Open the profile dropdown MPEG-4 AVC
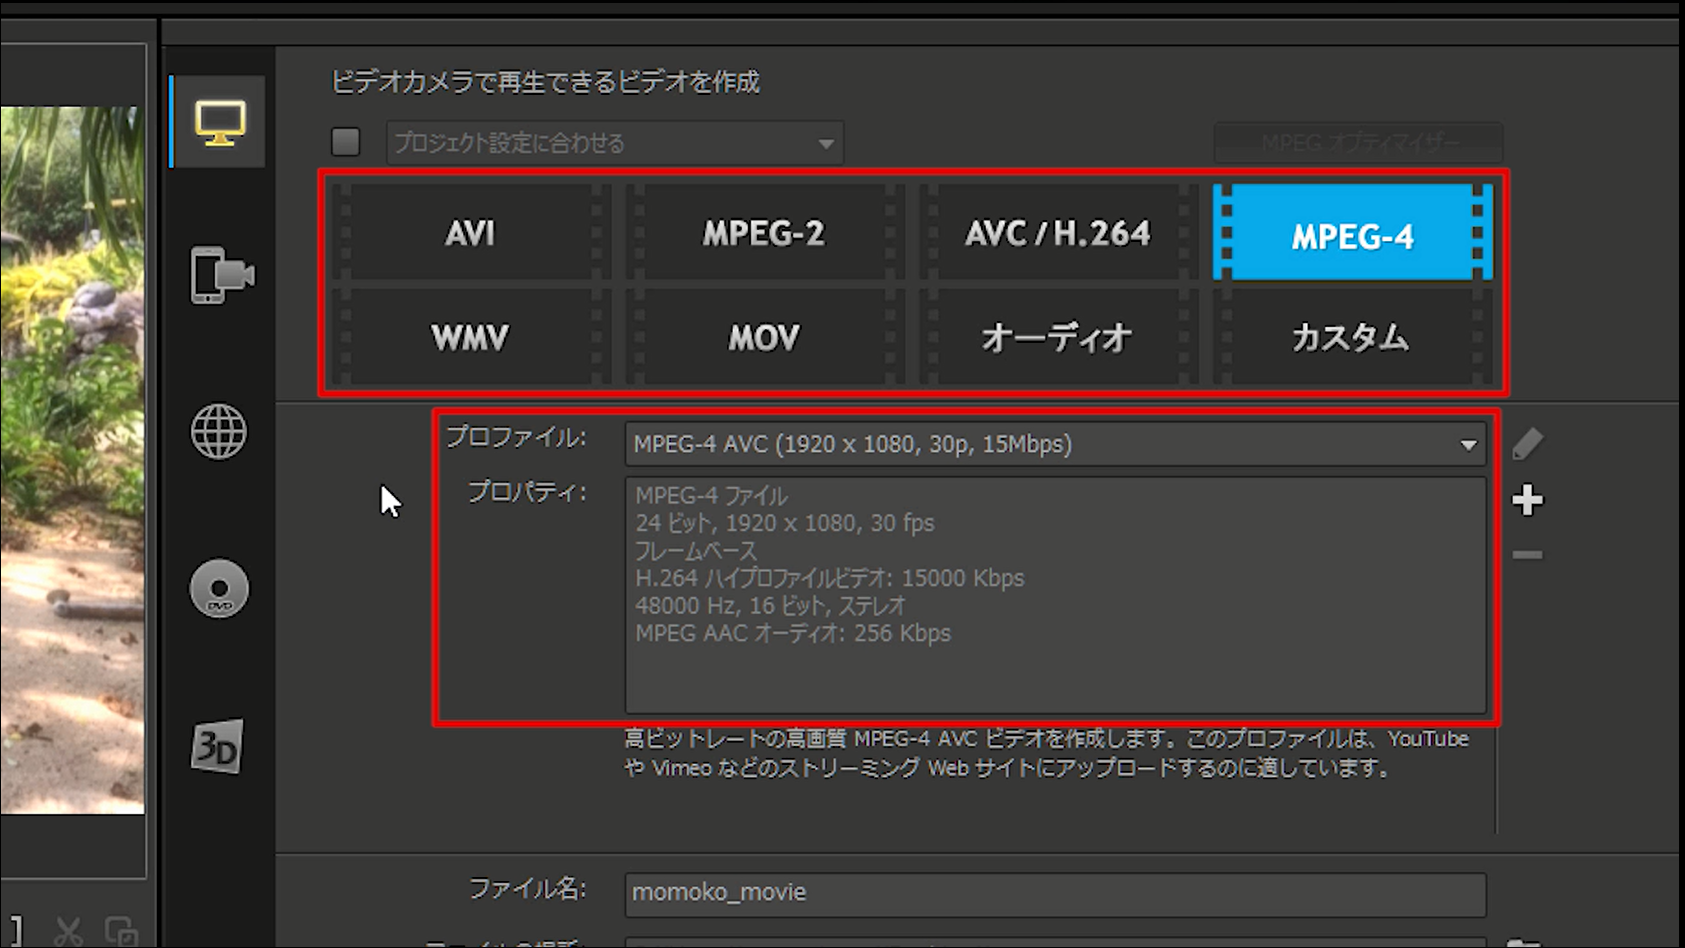Viewport: 1685px width, 948px height. click(1055, 444)
